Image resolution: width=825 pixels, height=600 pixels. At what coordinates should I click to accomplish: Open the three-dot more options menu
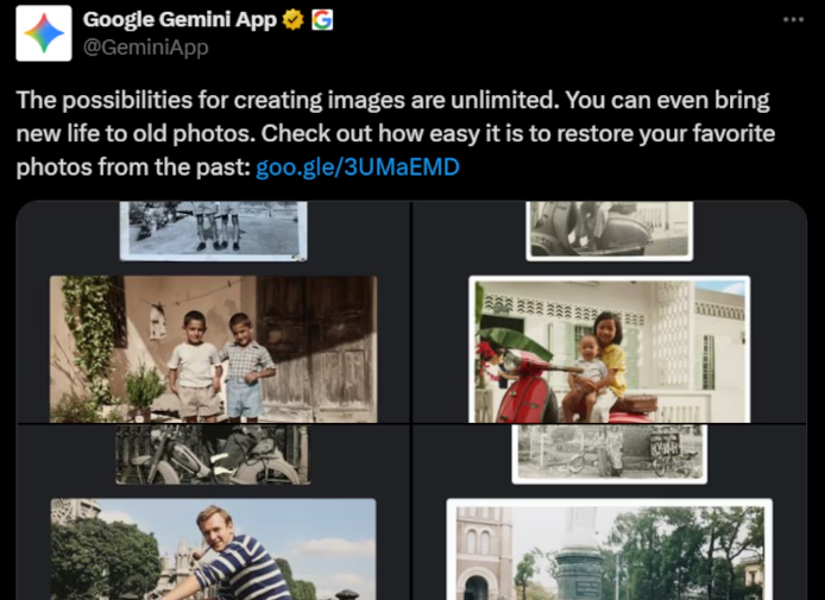pos(793,19)
